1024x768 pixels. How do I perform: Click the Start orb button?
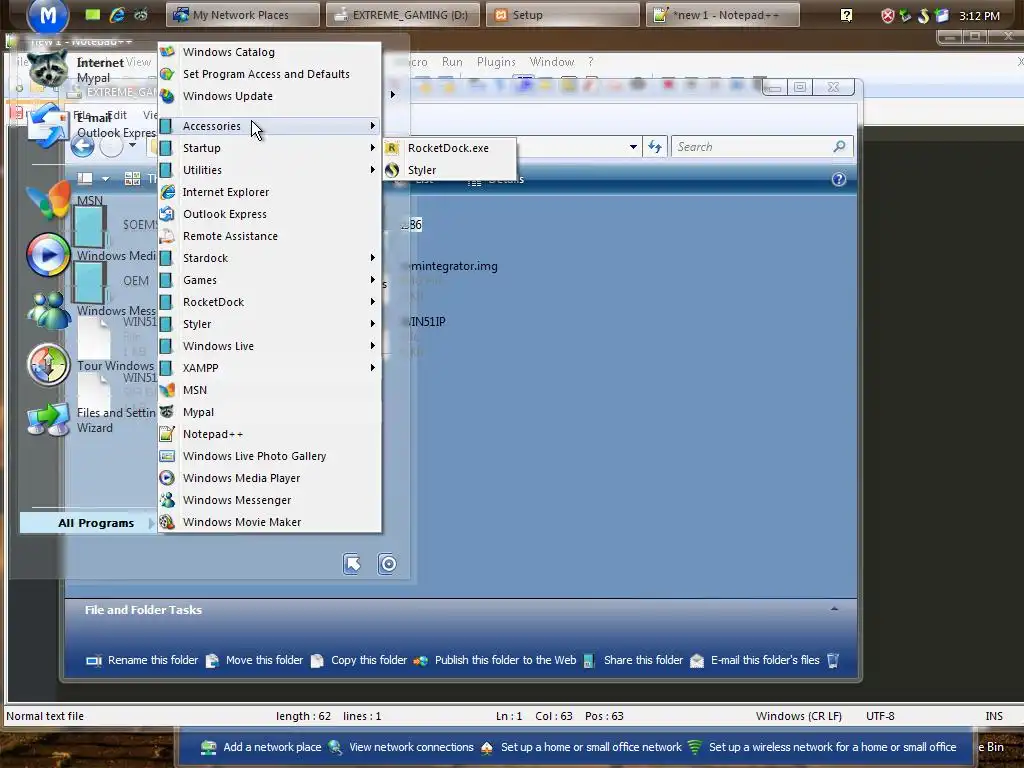[48, 16]
